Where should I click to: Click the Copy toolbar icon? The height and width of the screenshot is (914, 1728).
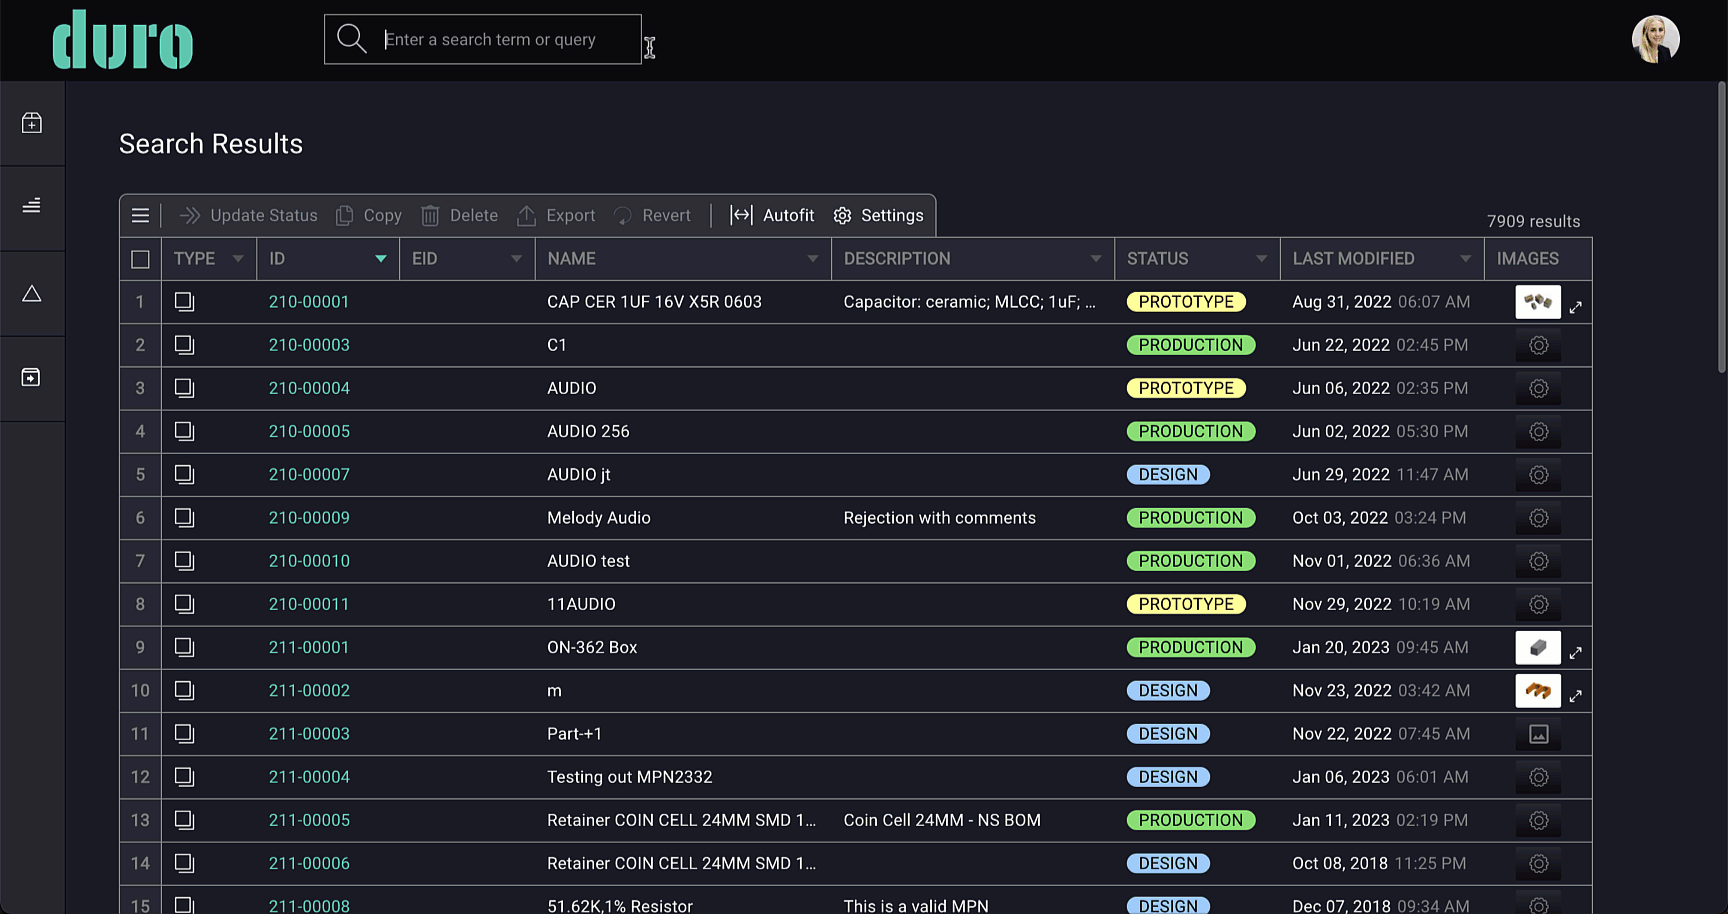tap(344, 215)
